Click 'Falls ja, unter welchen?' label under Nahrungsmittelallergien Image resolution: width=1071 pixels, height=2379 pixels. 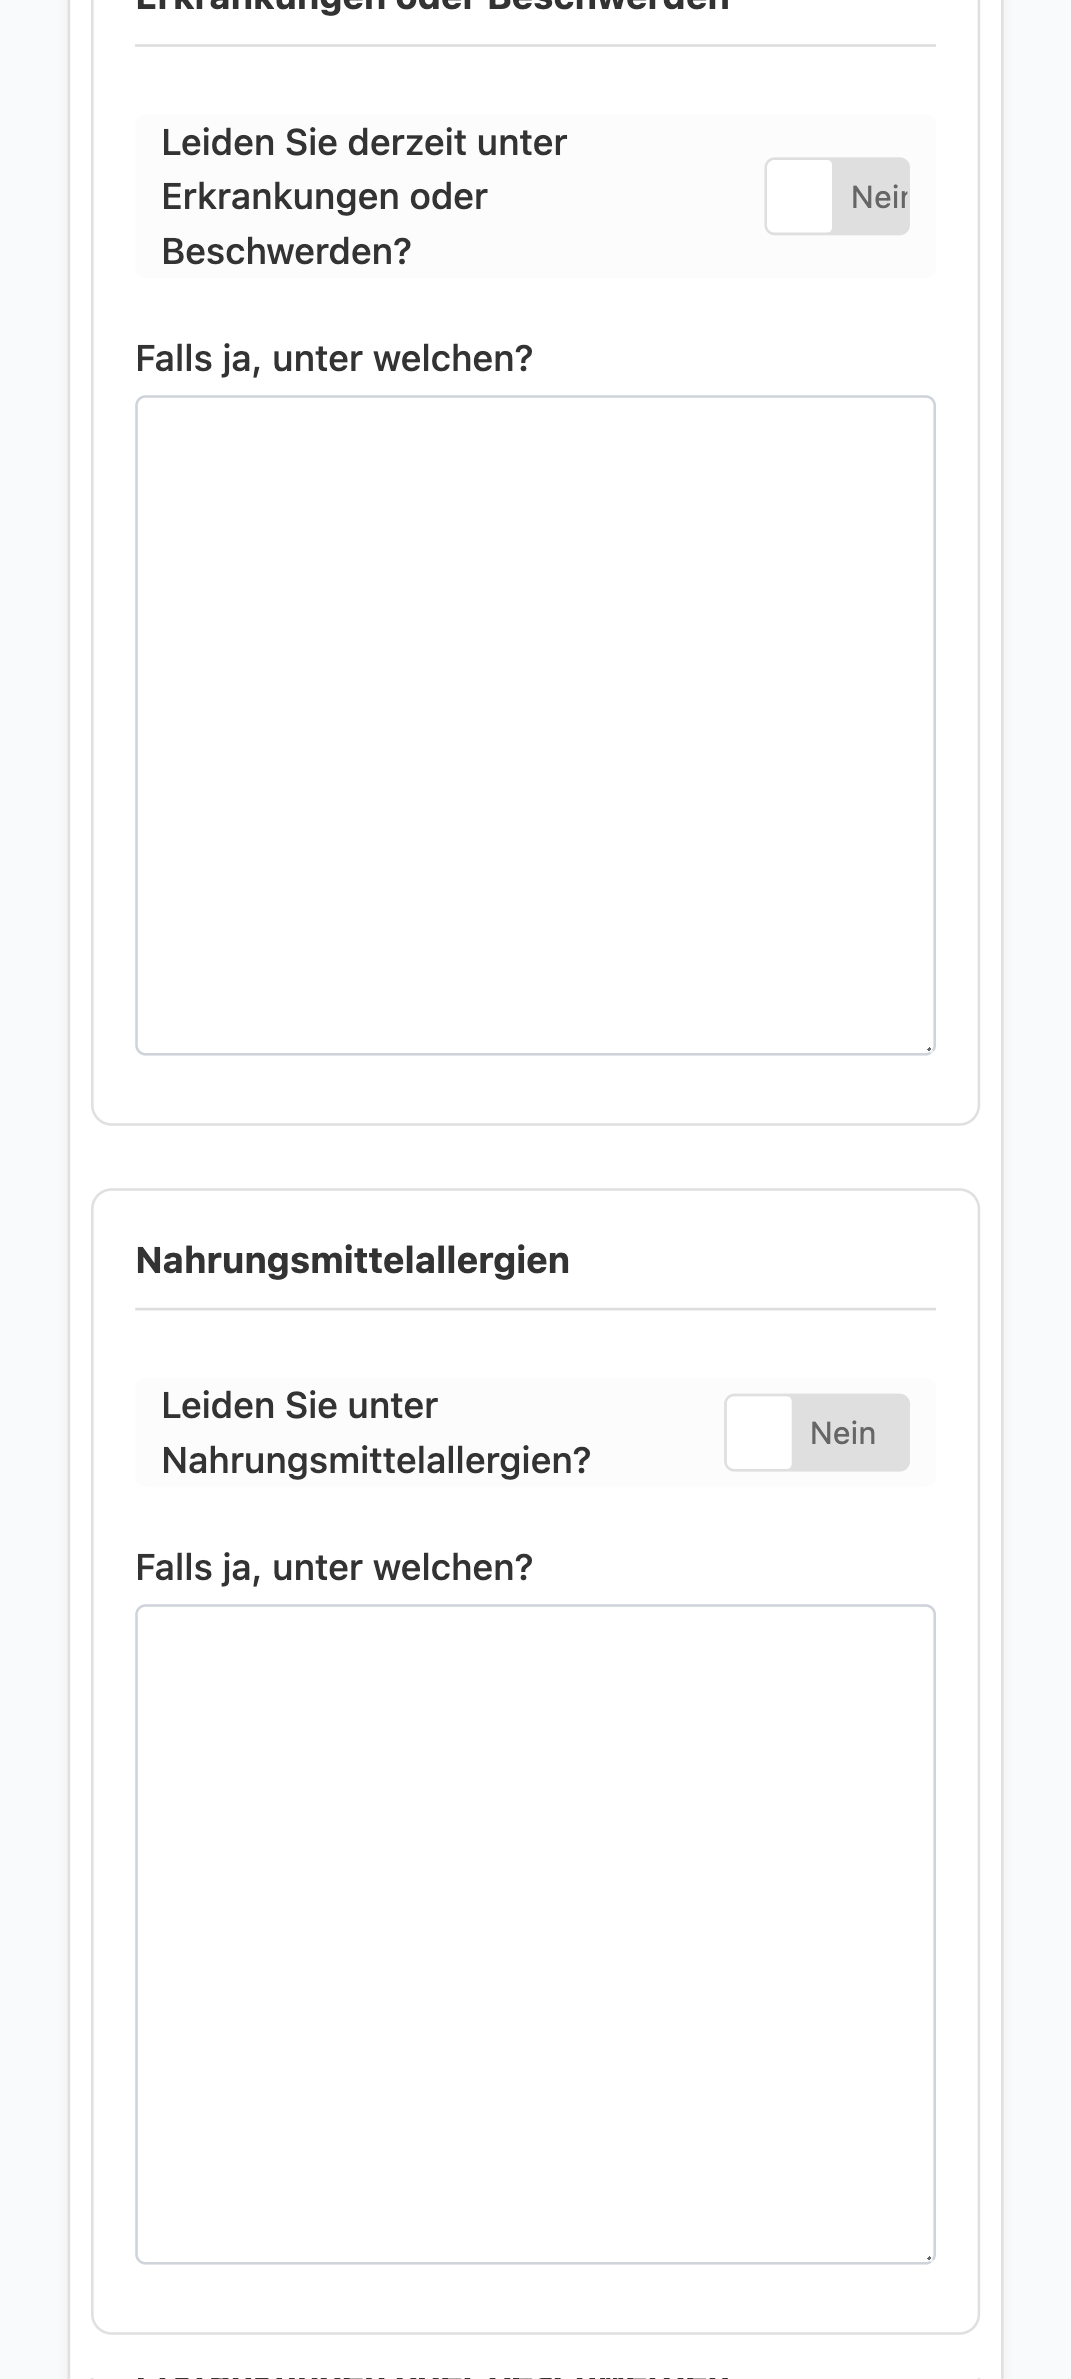334,1567
